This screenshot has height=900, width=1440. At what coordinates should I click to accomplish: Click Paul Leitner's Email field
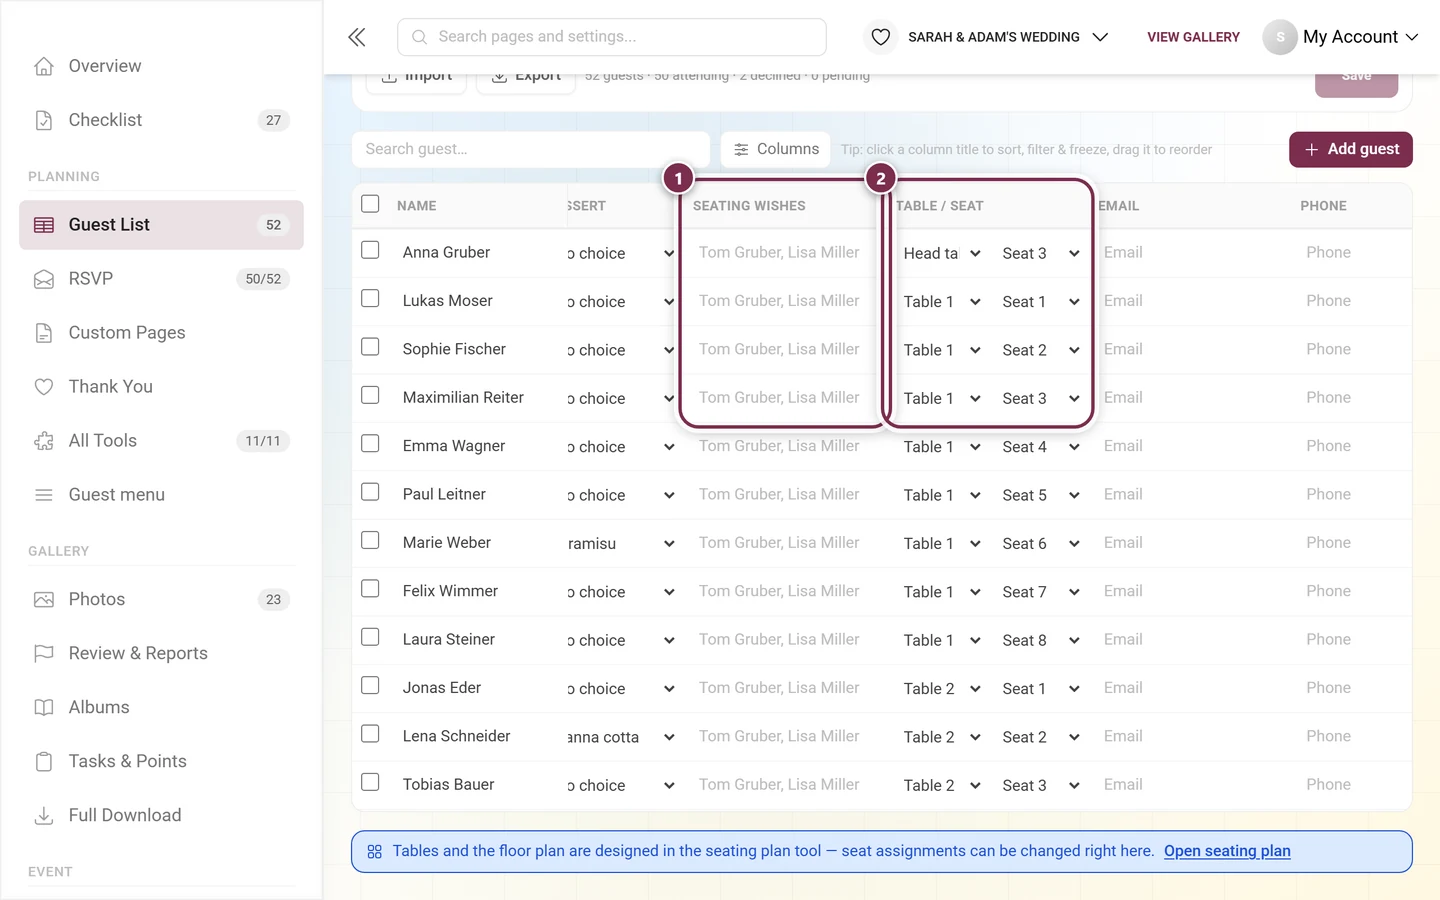click(1192, 494)
